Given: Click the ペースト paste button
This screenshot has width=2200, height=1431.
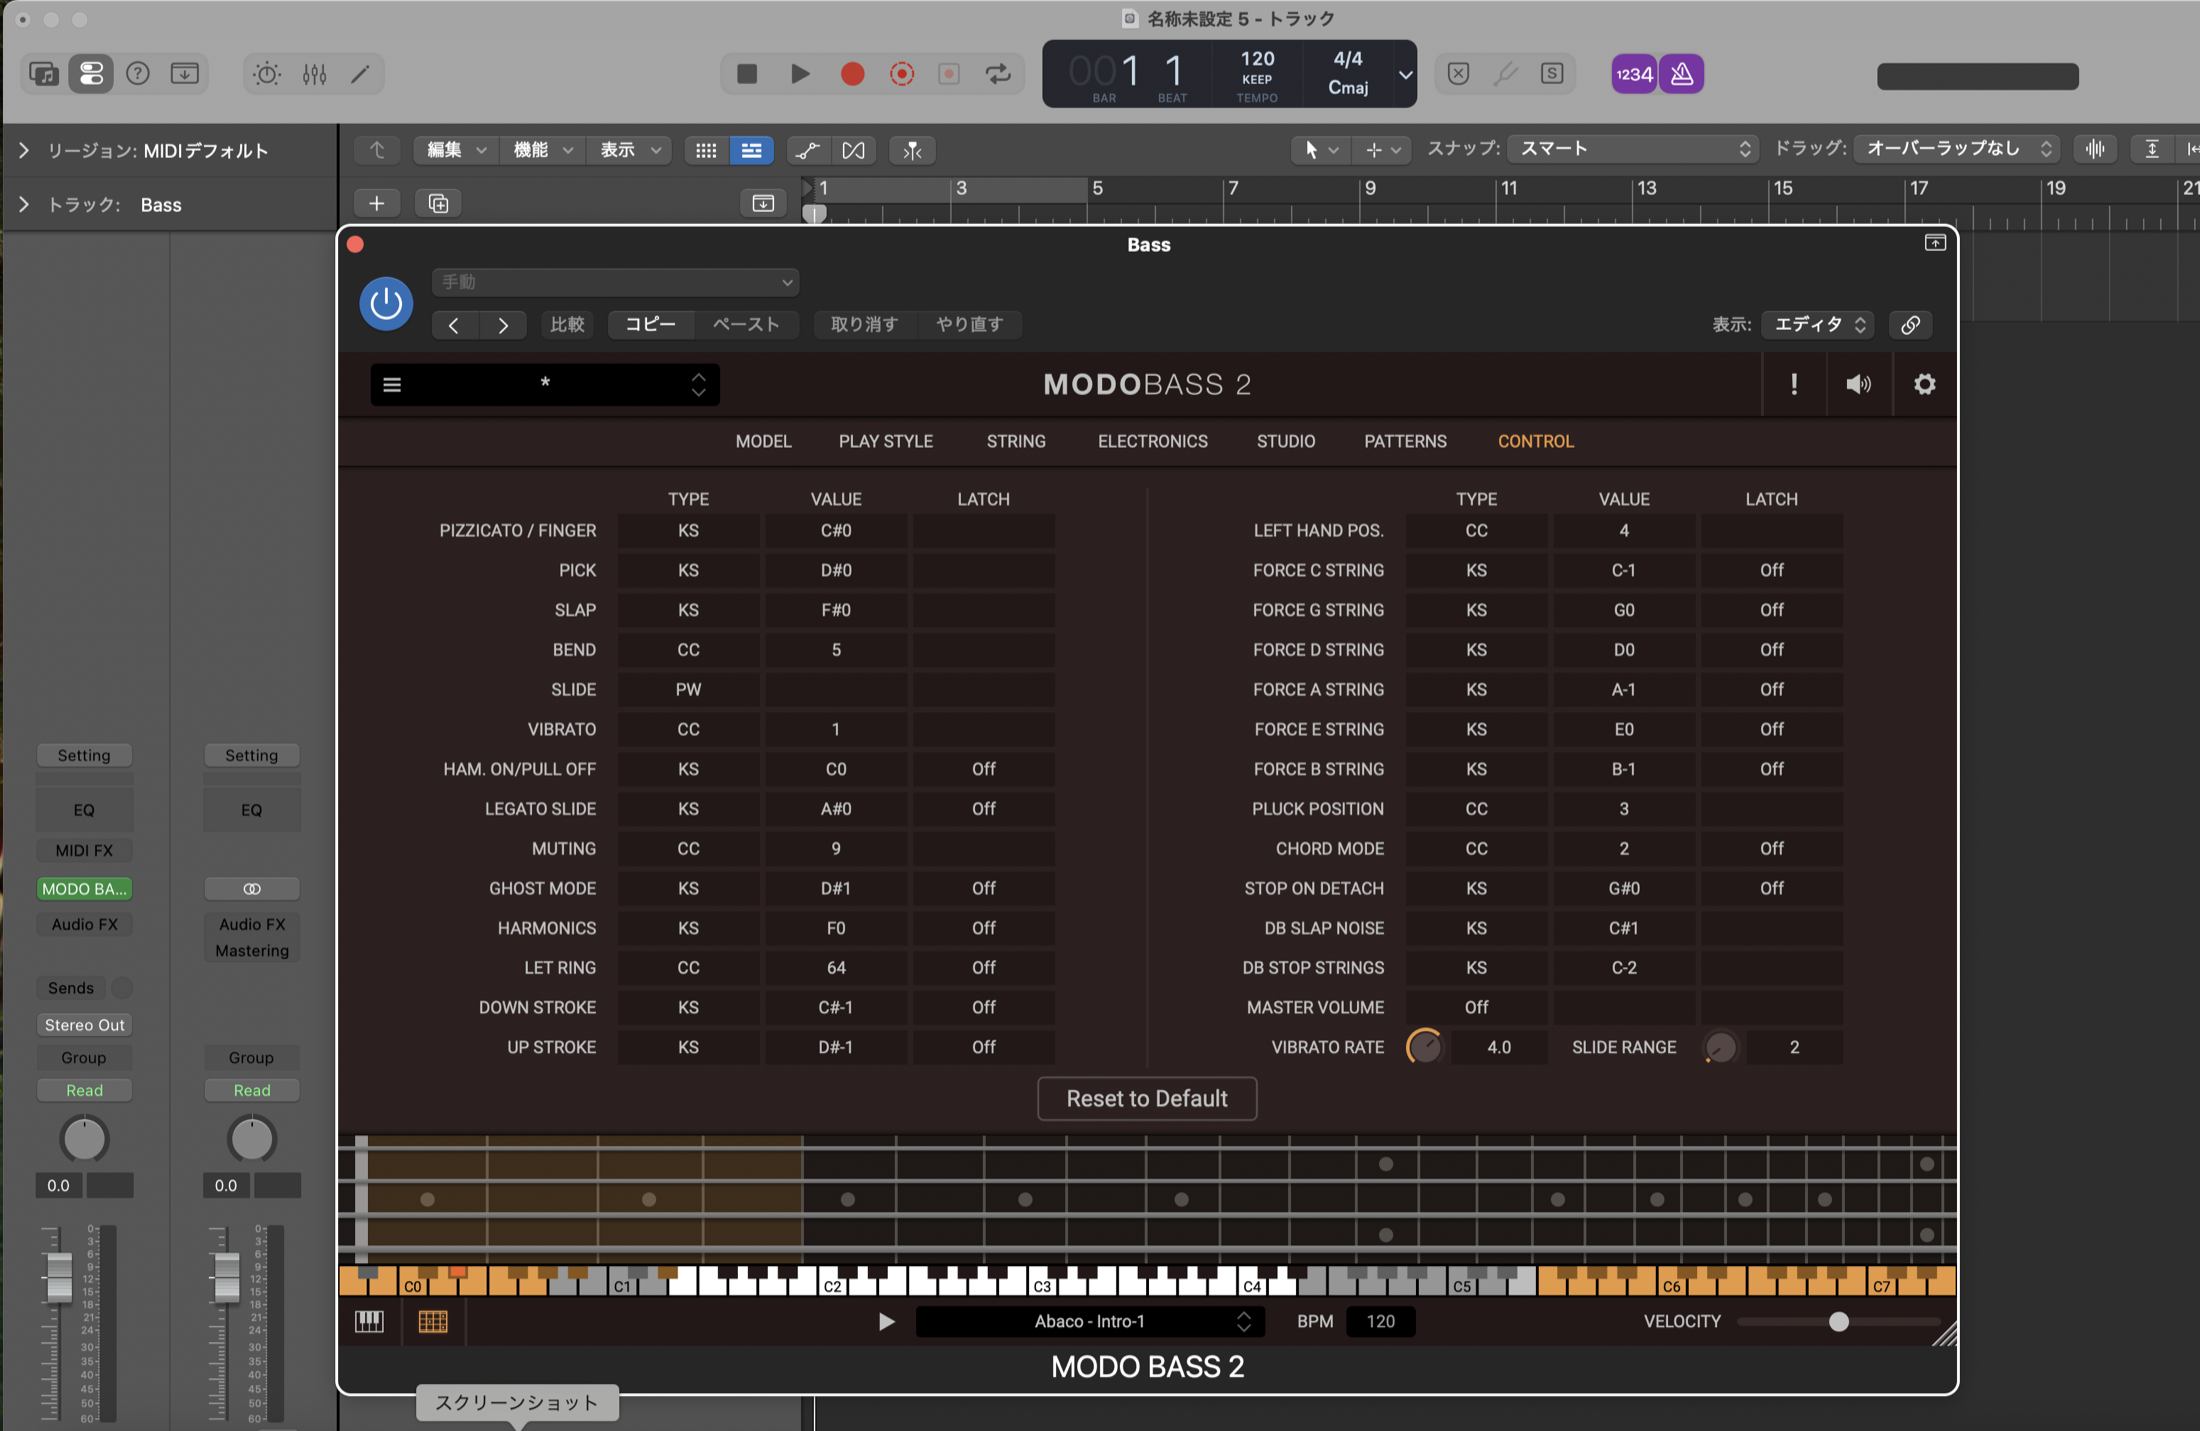Looking at the screenshot, I should [x=745, y=325].
